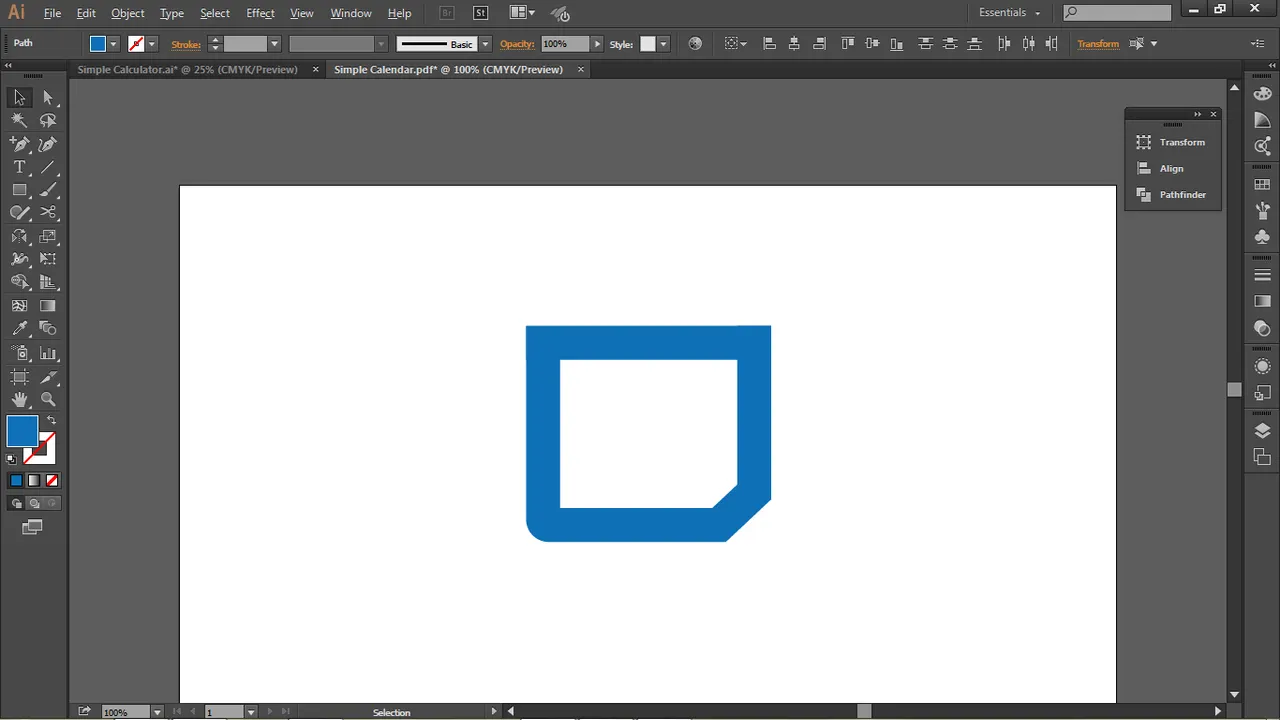The height and width of the screenshot is (720, 1280).
Task: Toggle Change Screen Mode button
Action: [x=32, y=527]
